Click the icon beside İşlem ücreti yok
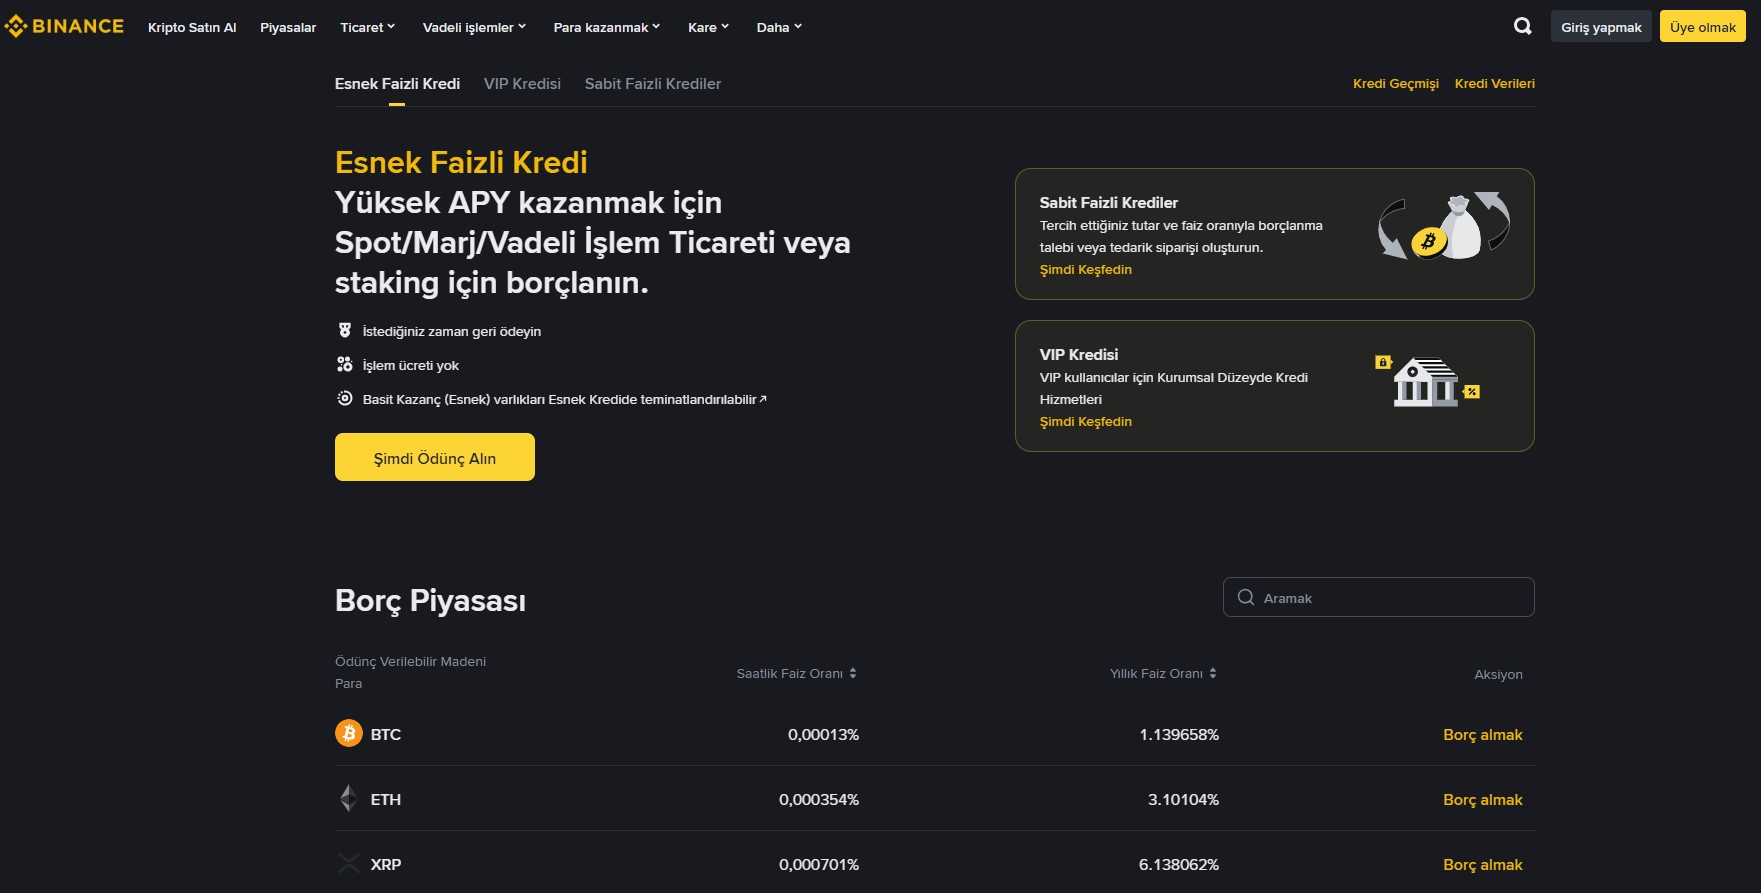The width and height of the screenshot is (1761, 893). click(345, 365)
